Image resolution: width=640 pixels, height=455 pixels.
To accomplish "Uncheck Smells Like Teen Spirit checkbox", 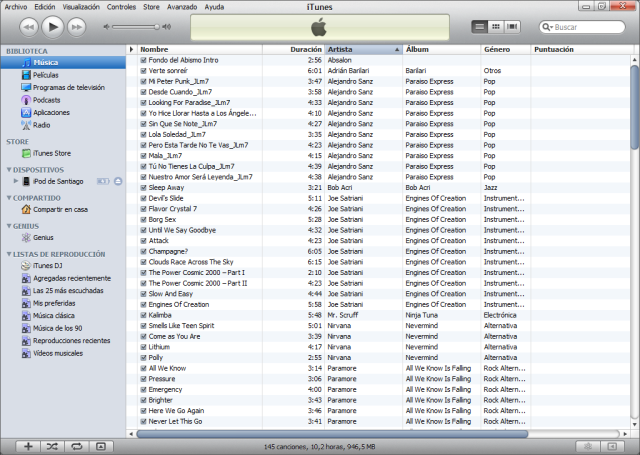I will click(x=143, y=326).
